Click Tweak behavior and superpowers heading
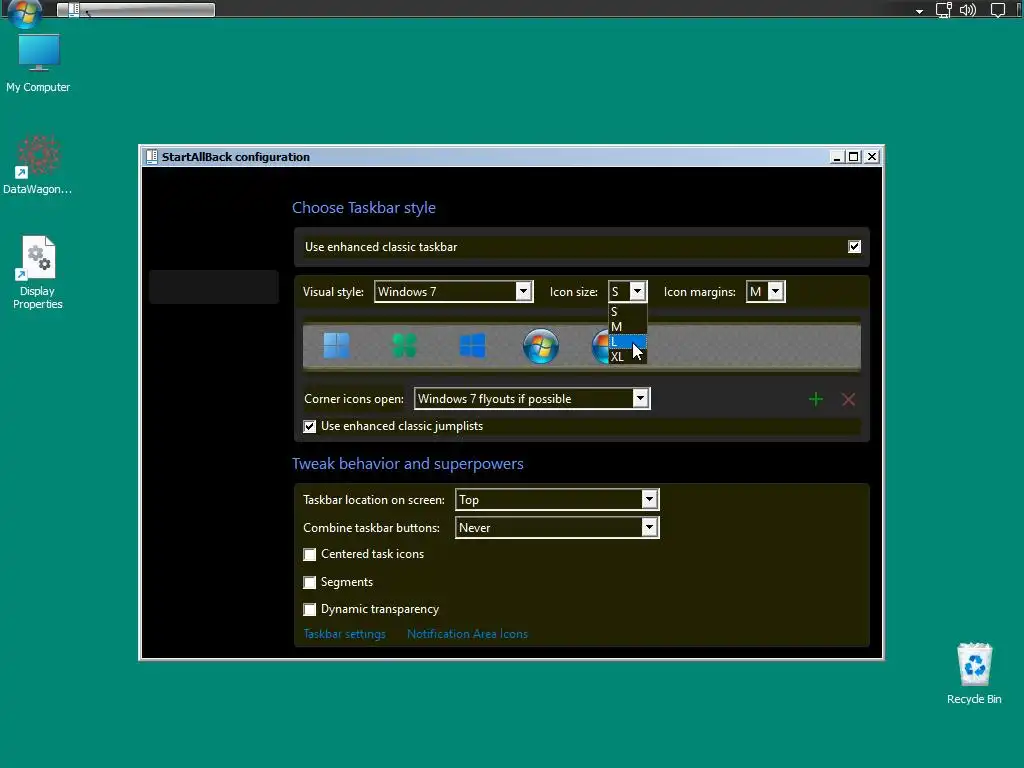This screenshot has height=768, width=1024. point(408,464)
